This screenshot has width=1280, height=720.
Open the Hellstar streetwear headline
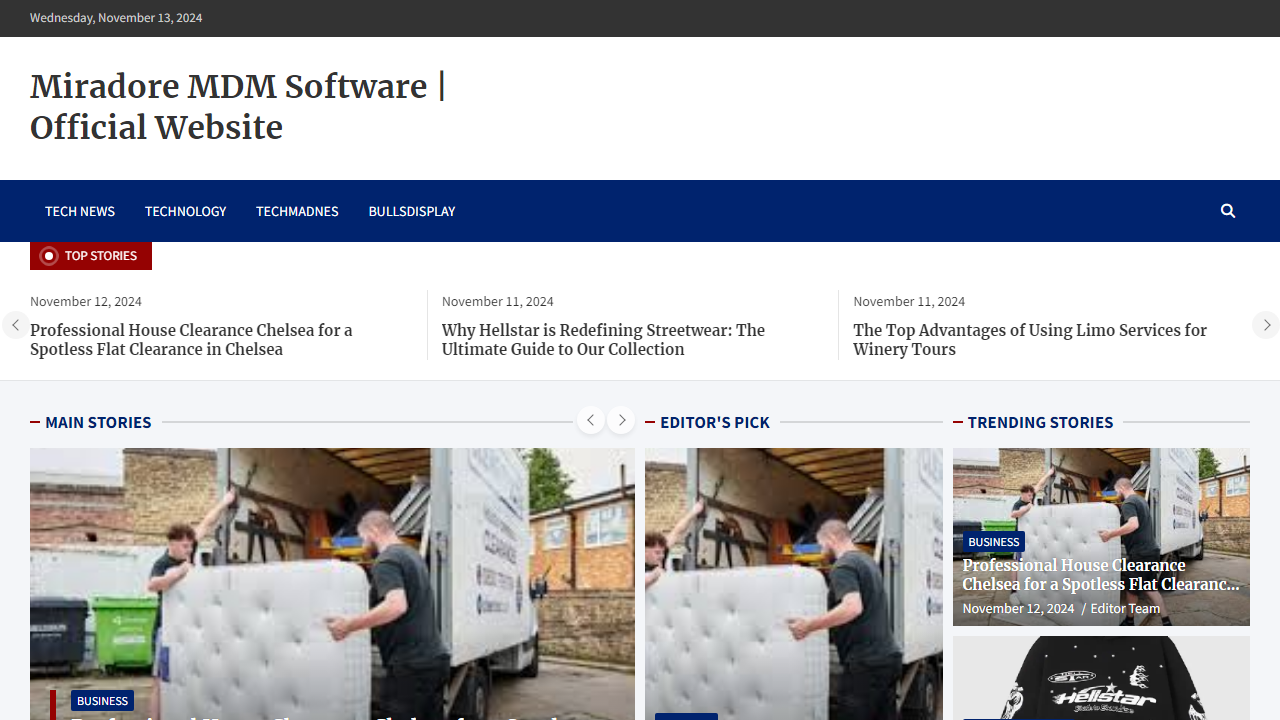603,340
